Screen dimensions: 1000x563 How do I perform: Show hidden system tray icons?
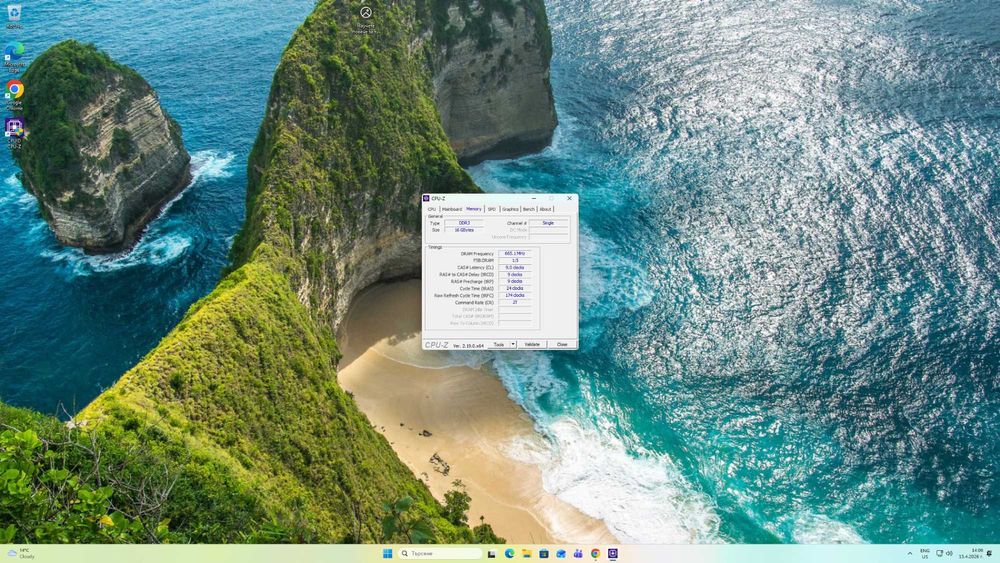point(909,553)
